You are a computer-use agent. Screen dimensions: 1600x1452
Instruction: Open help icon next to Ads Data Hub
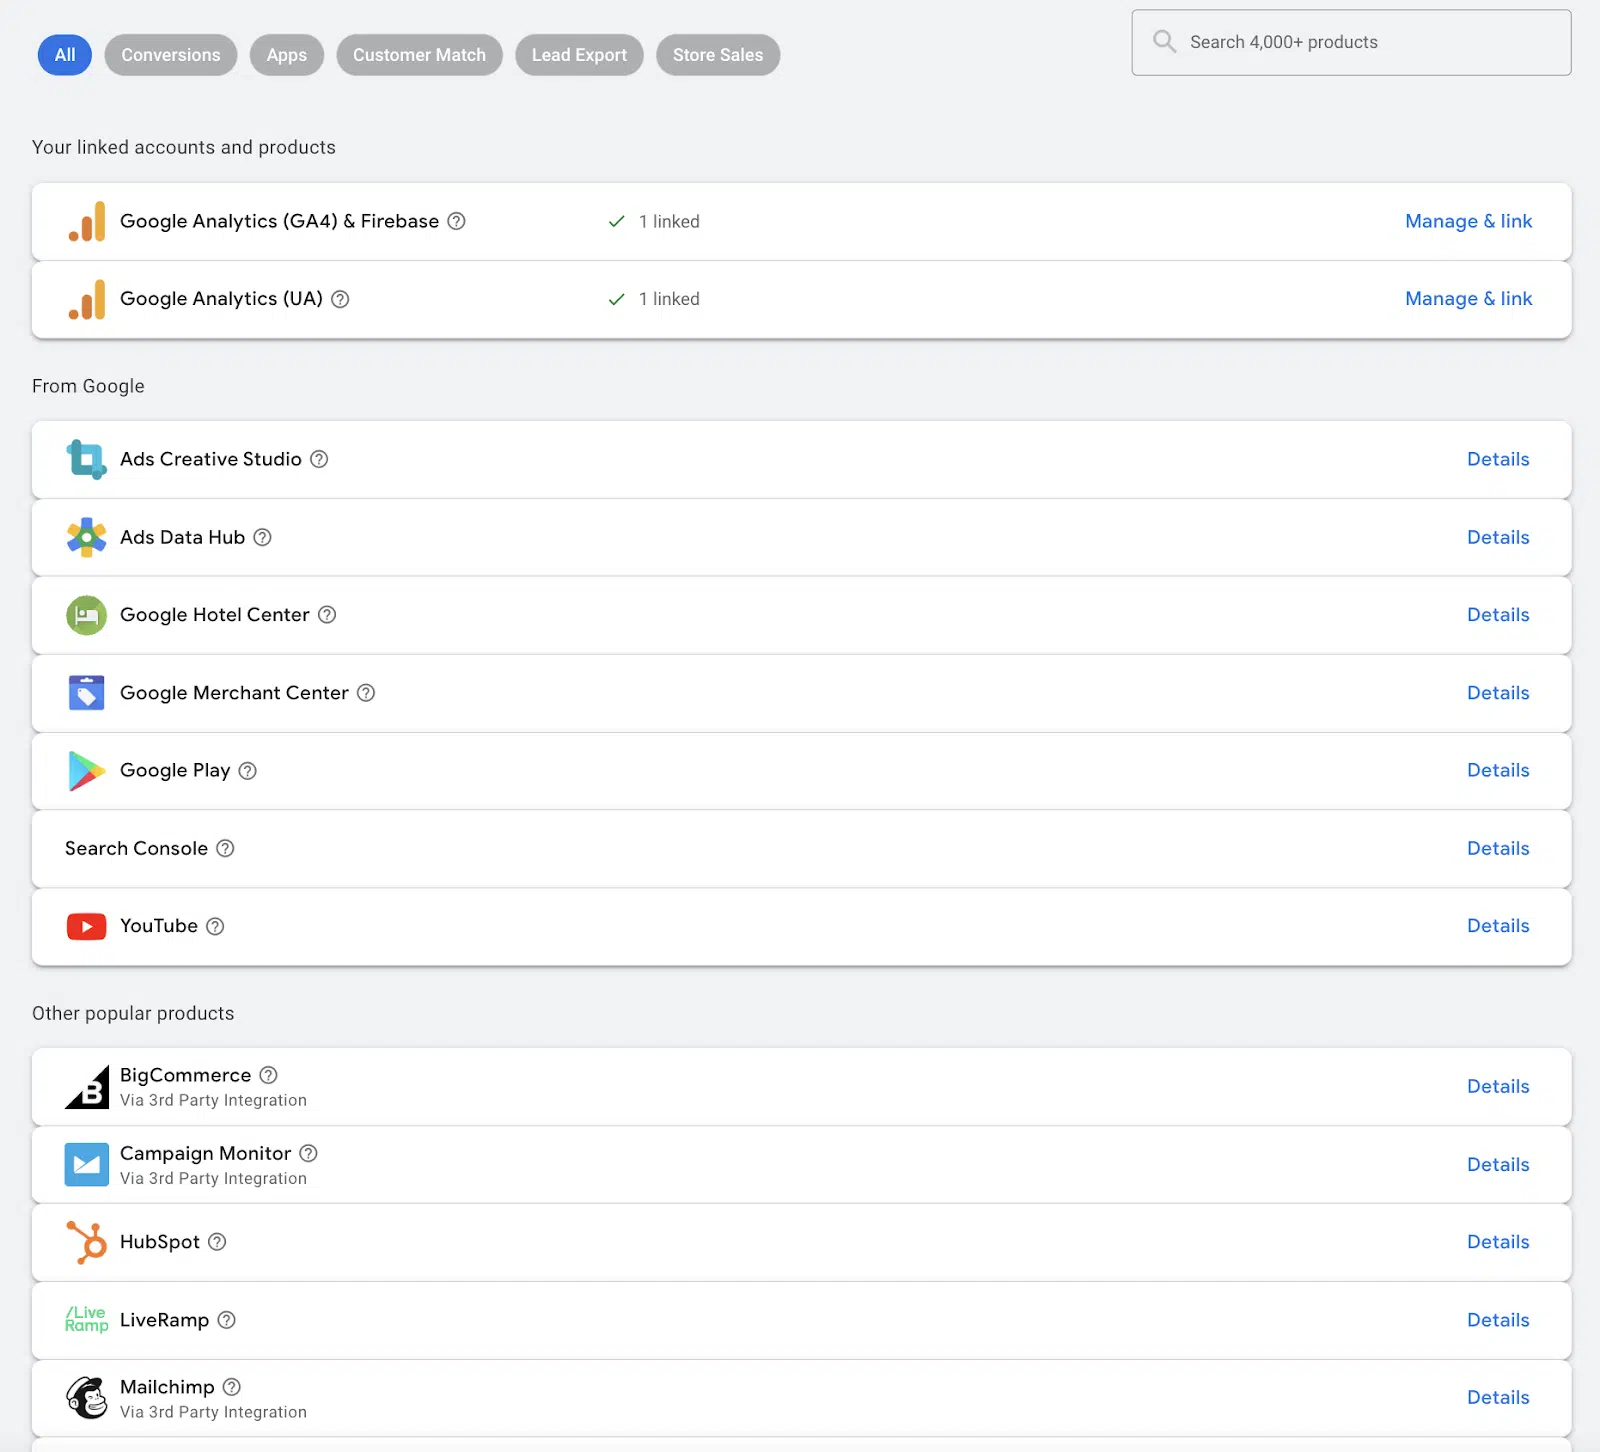point(262,537)
